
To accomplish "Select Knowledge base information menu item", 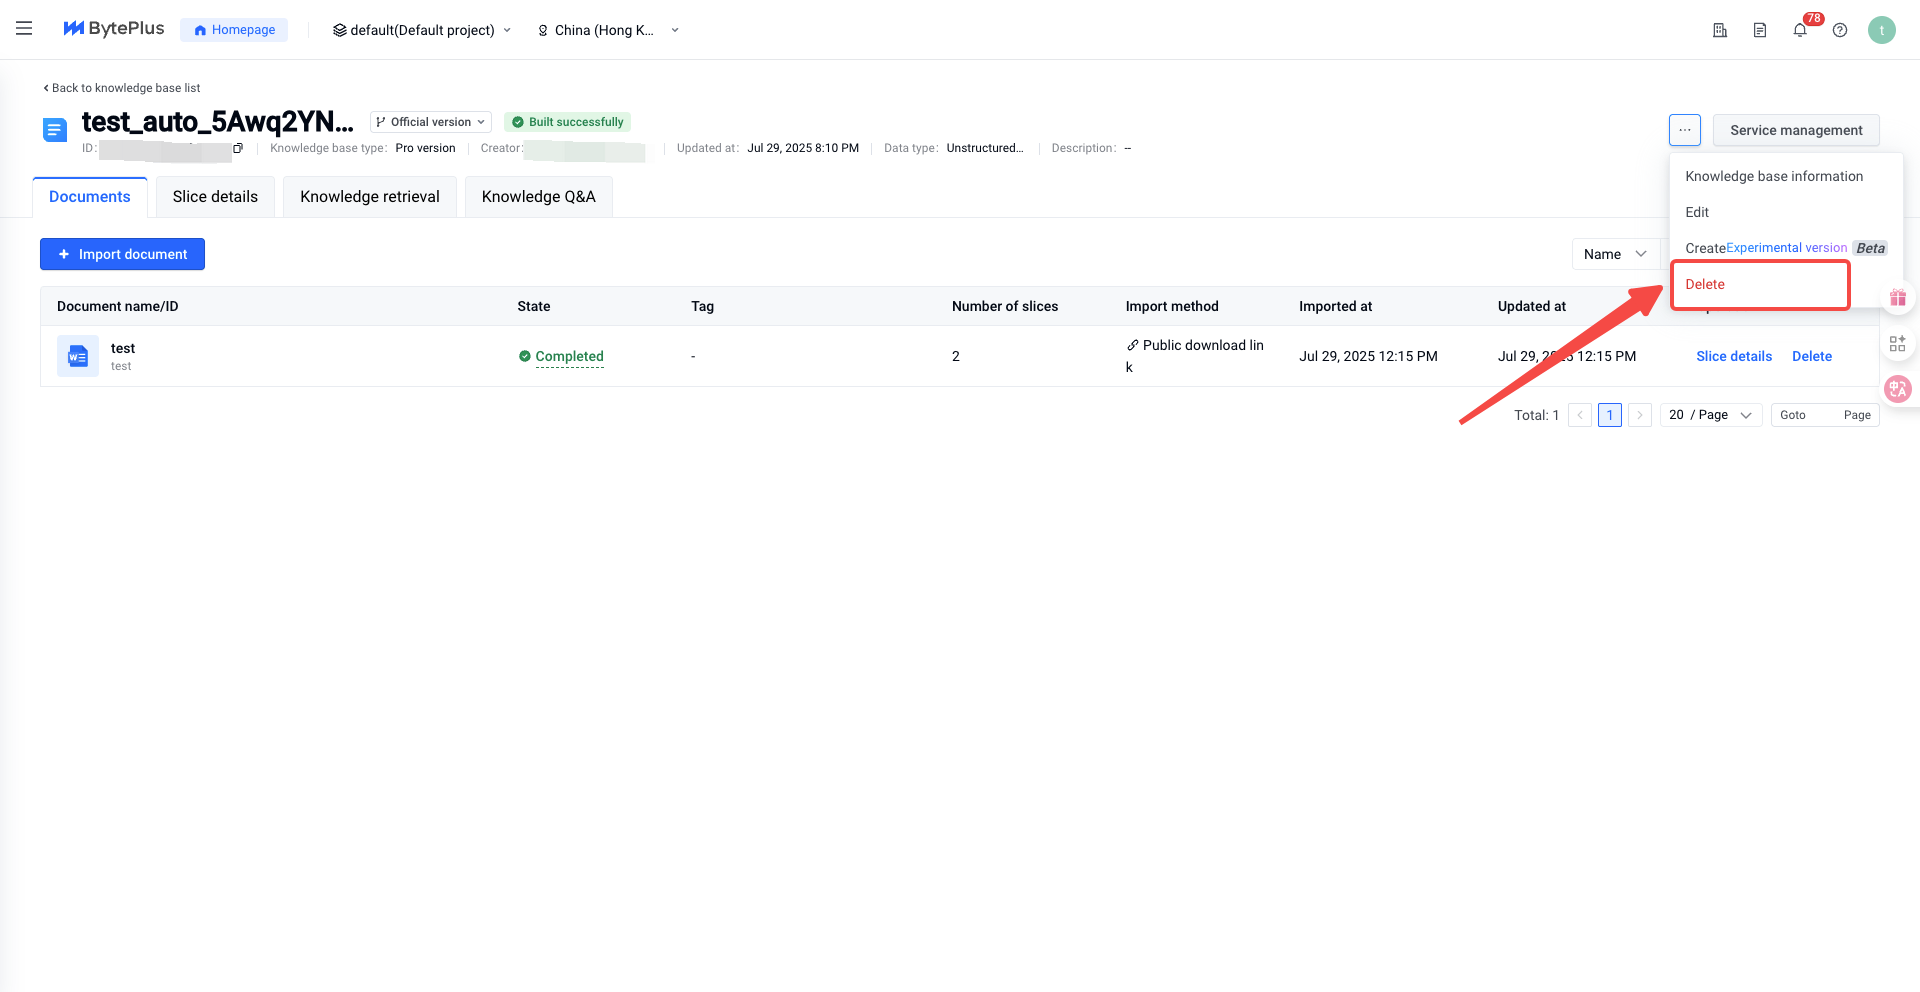I will (1773, 176).
